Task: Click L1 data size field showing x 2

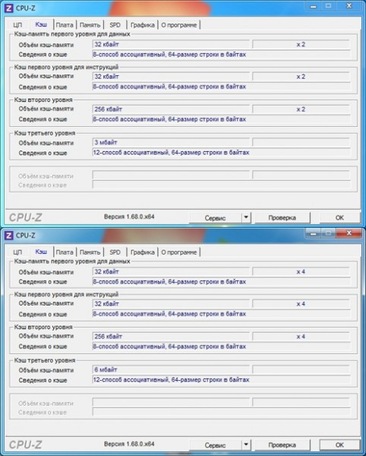Action: tap(301, 44)
